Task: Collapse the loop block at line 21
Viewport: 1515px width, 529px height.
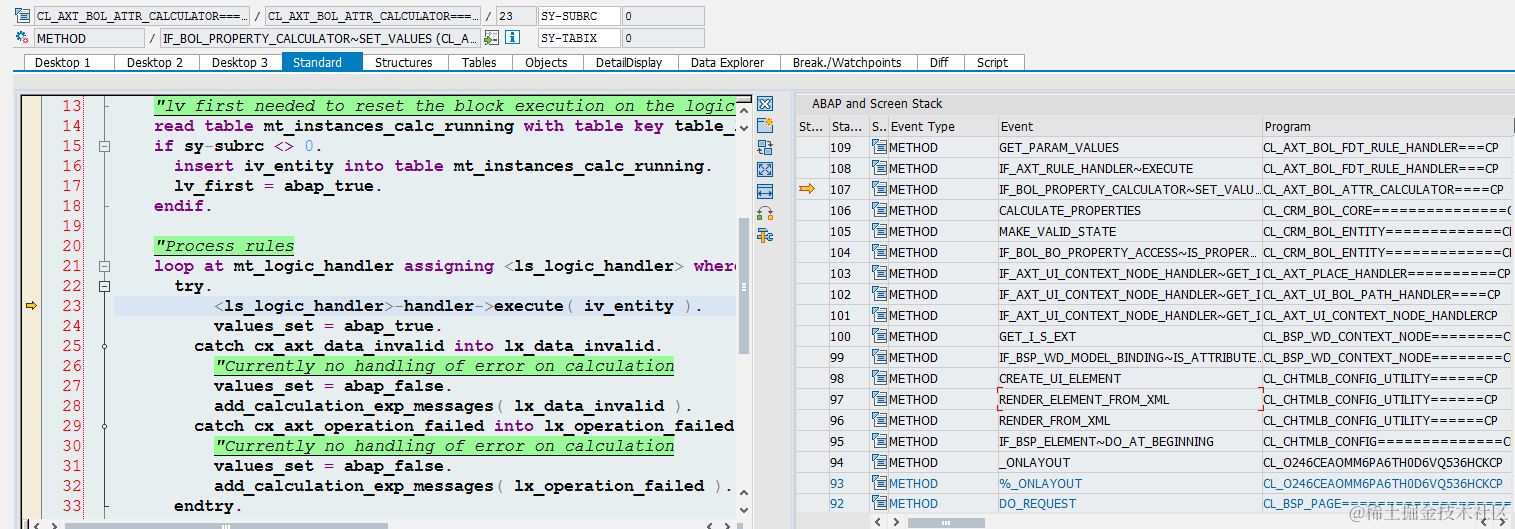Action: [104, 266]
